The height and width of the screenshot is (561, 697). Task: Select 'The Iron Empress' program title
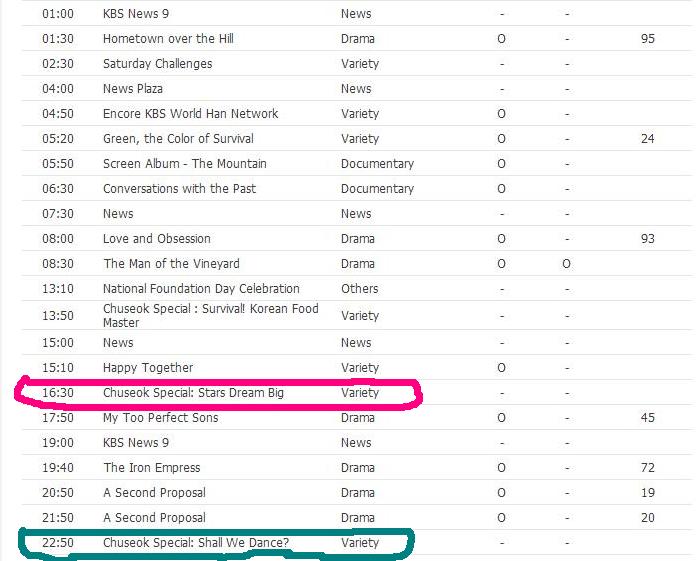[x=152, y=468]
